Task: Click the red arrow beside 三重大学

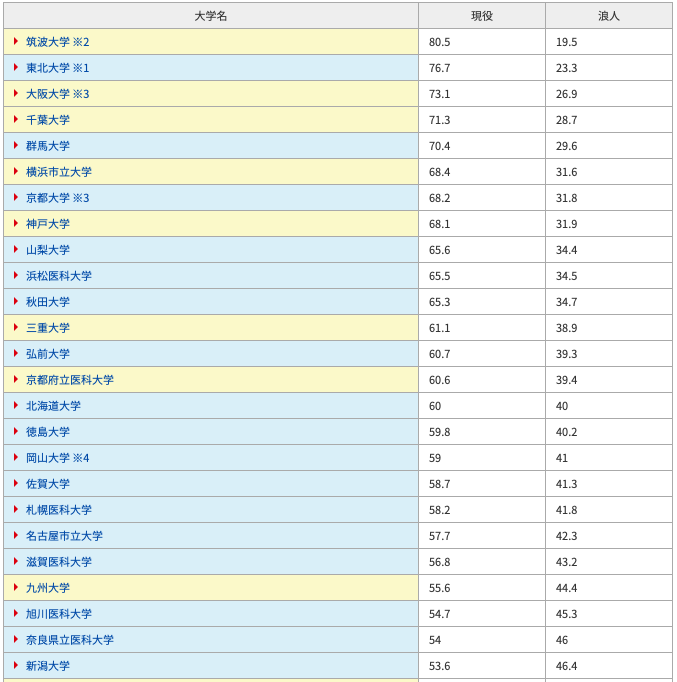Action: pyautogui.click(x=16, y=328)
